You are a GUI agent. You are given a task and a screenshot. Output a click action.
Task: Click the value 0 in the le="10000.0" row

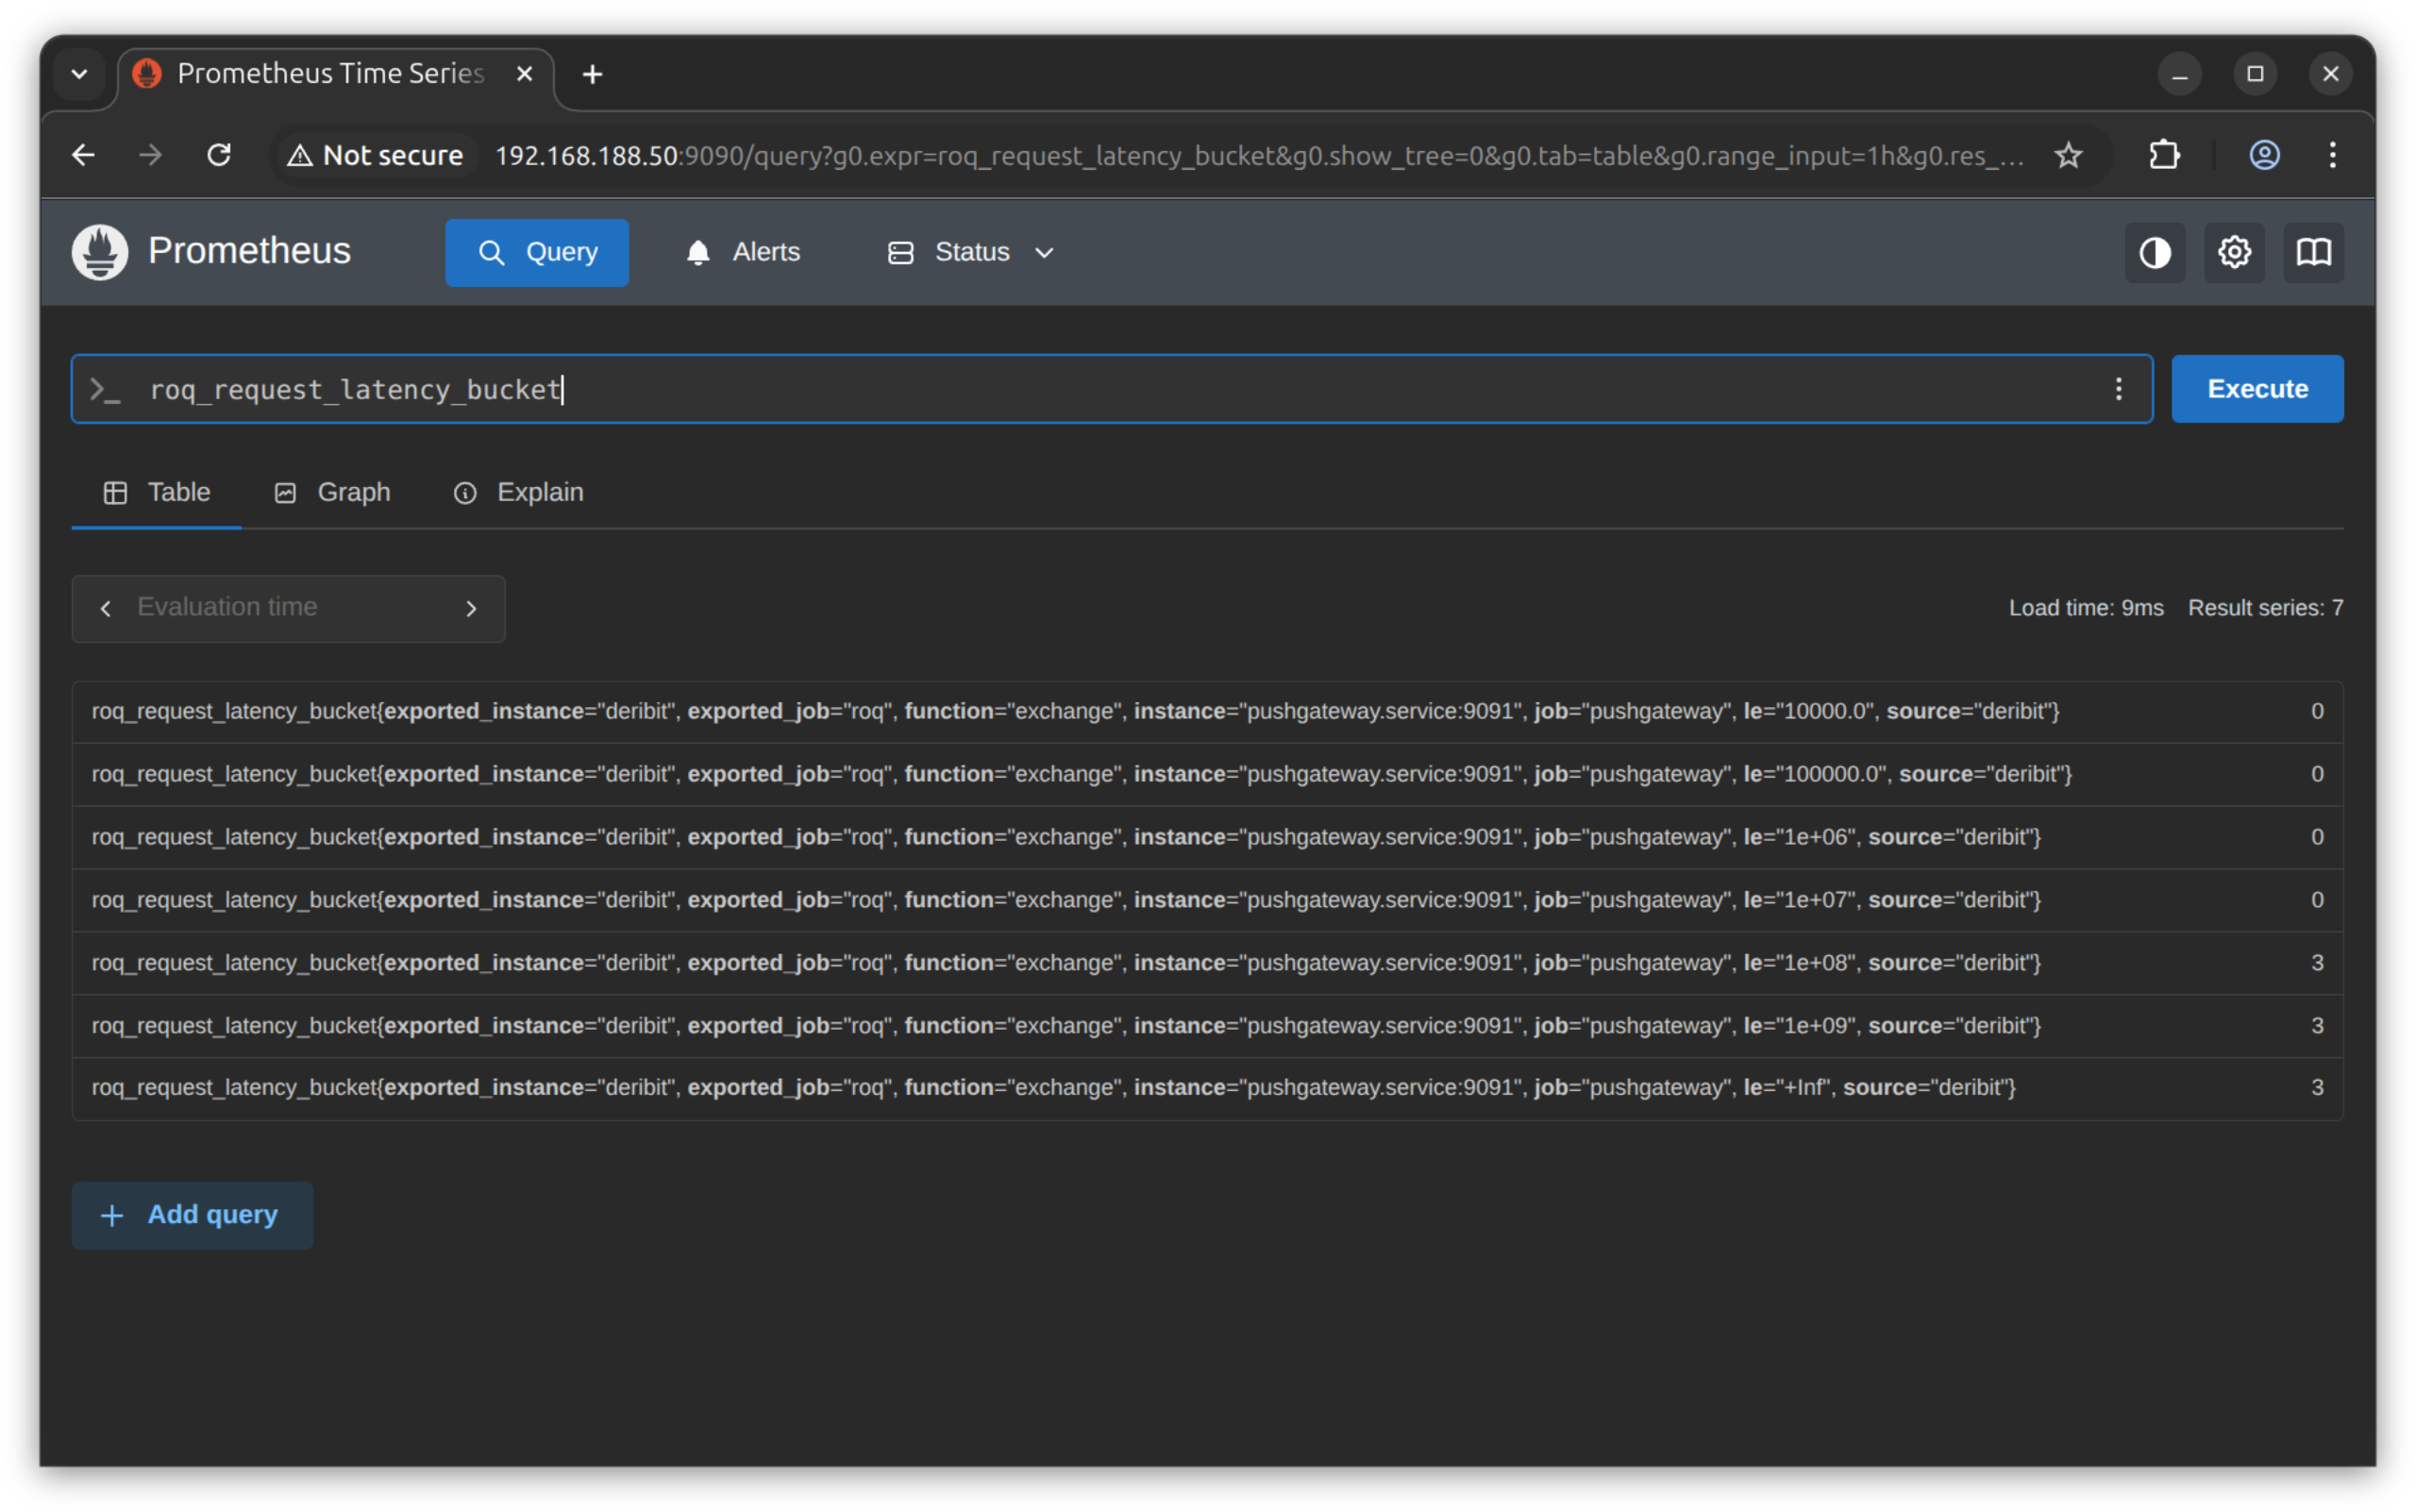point(2316,712)
